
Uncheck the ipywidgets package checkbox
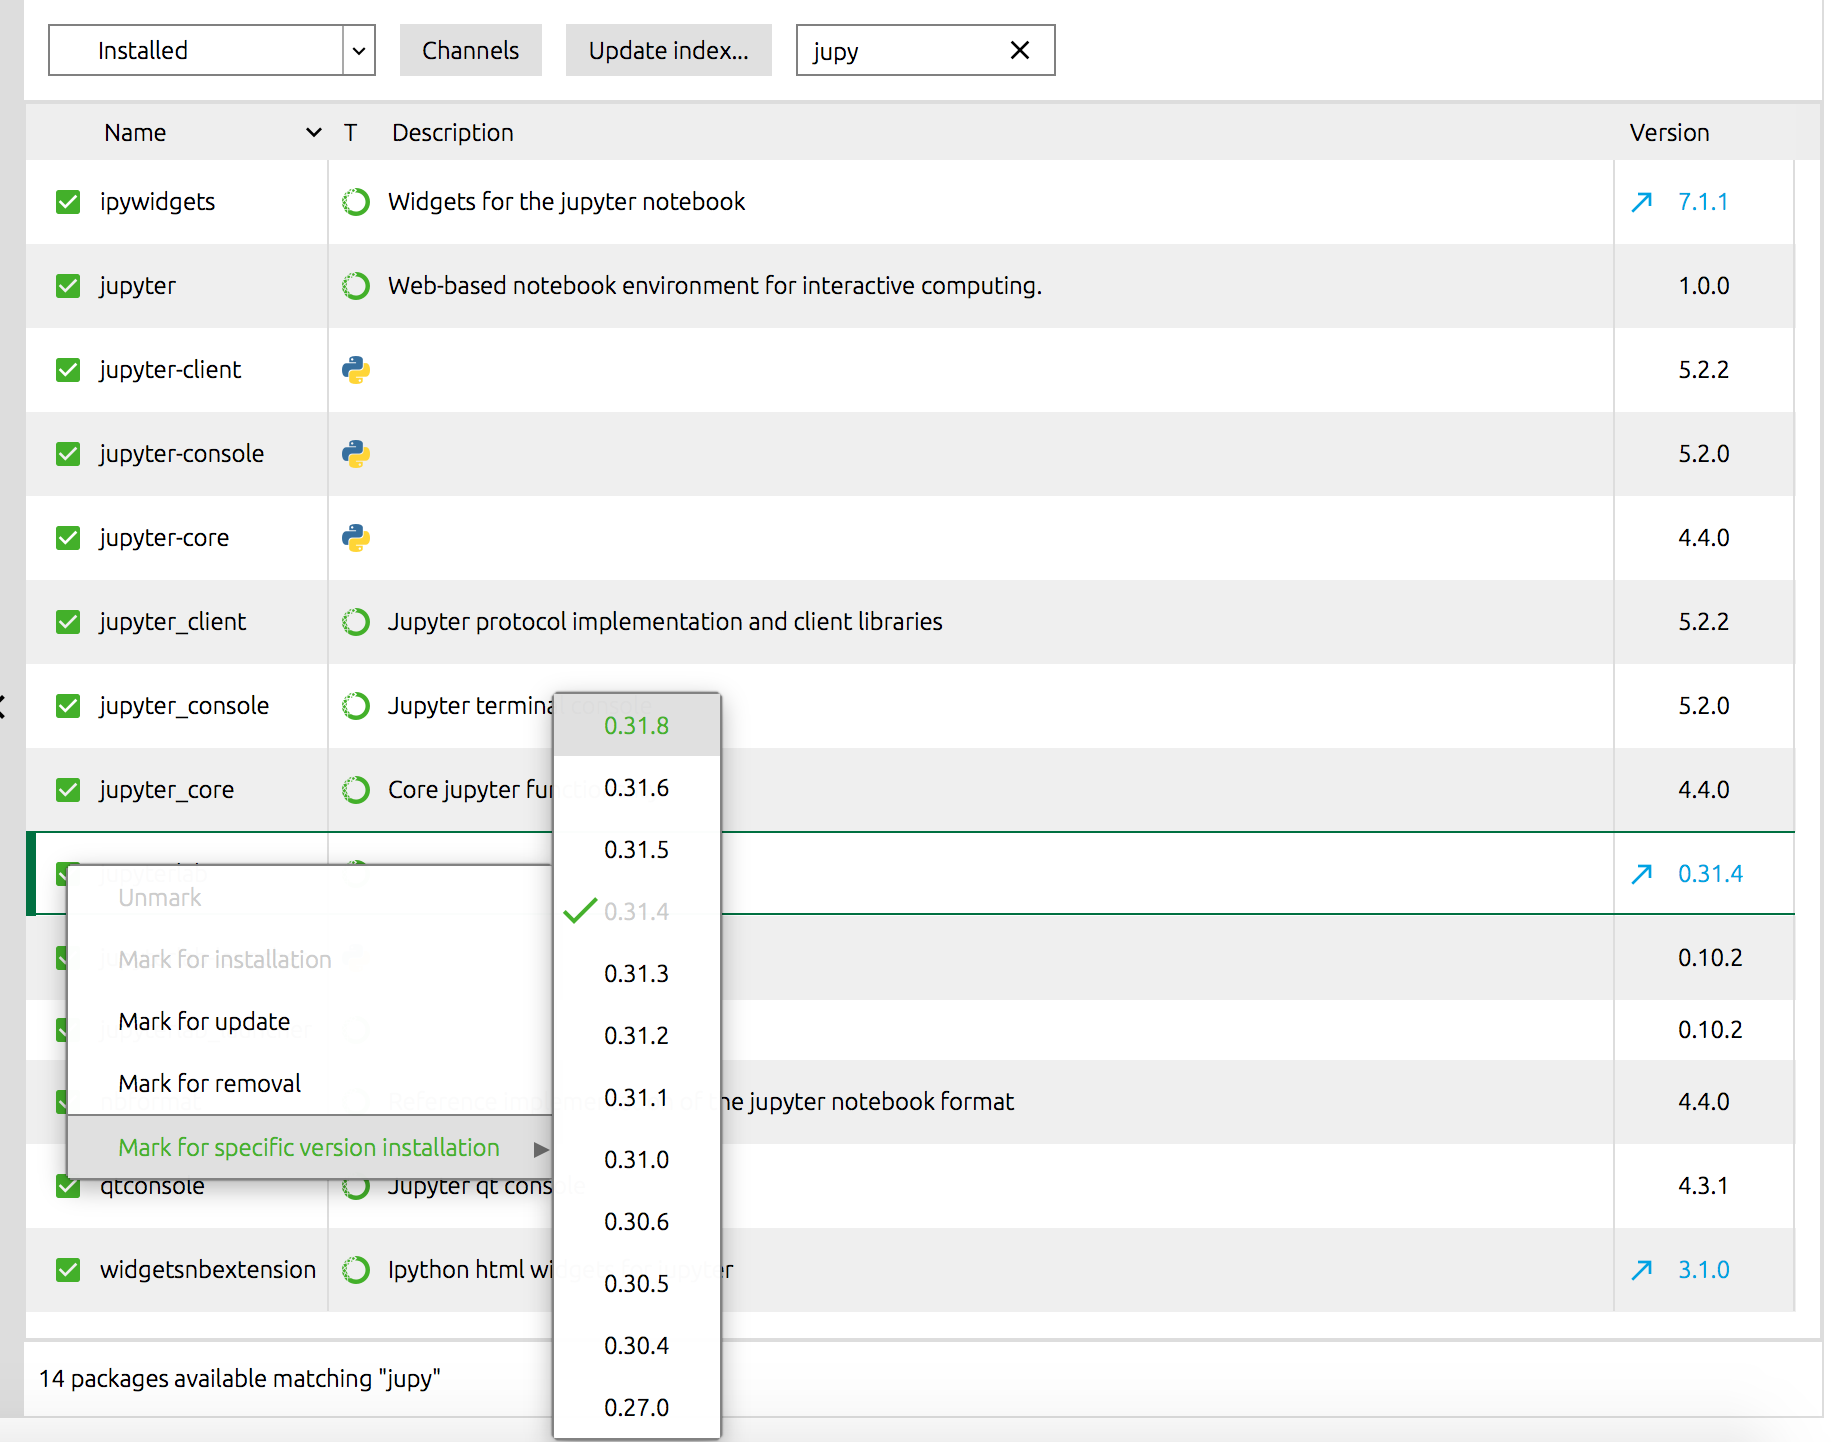[x=67, y=201]
